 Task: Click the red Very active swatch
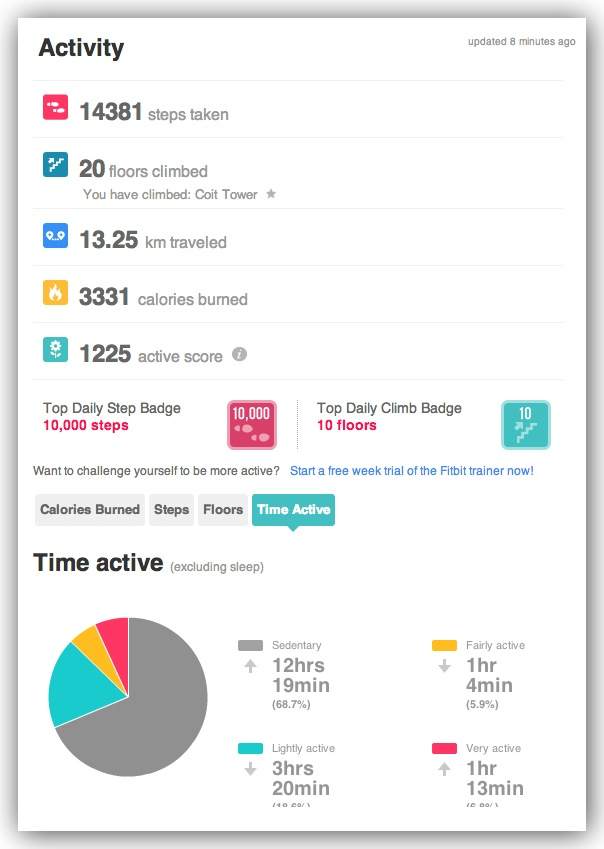(445, 748)
